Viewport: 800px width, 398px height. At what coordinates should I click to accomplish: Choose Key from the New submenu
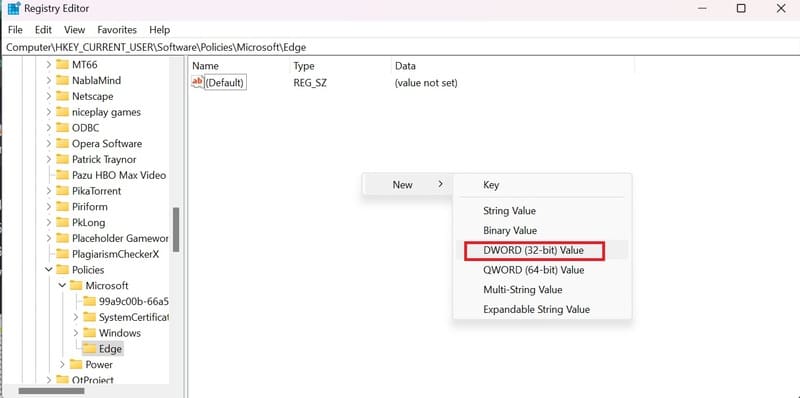click(542, 185)
